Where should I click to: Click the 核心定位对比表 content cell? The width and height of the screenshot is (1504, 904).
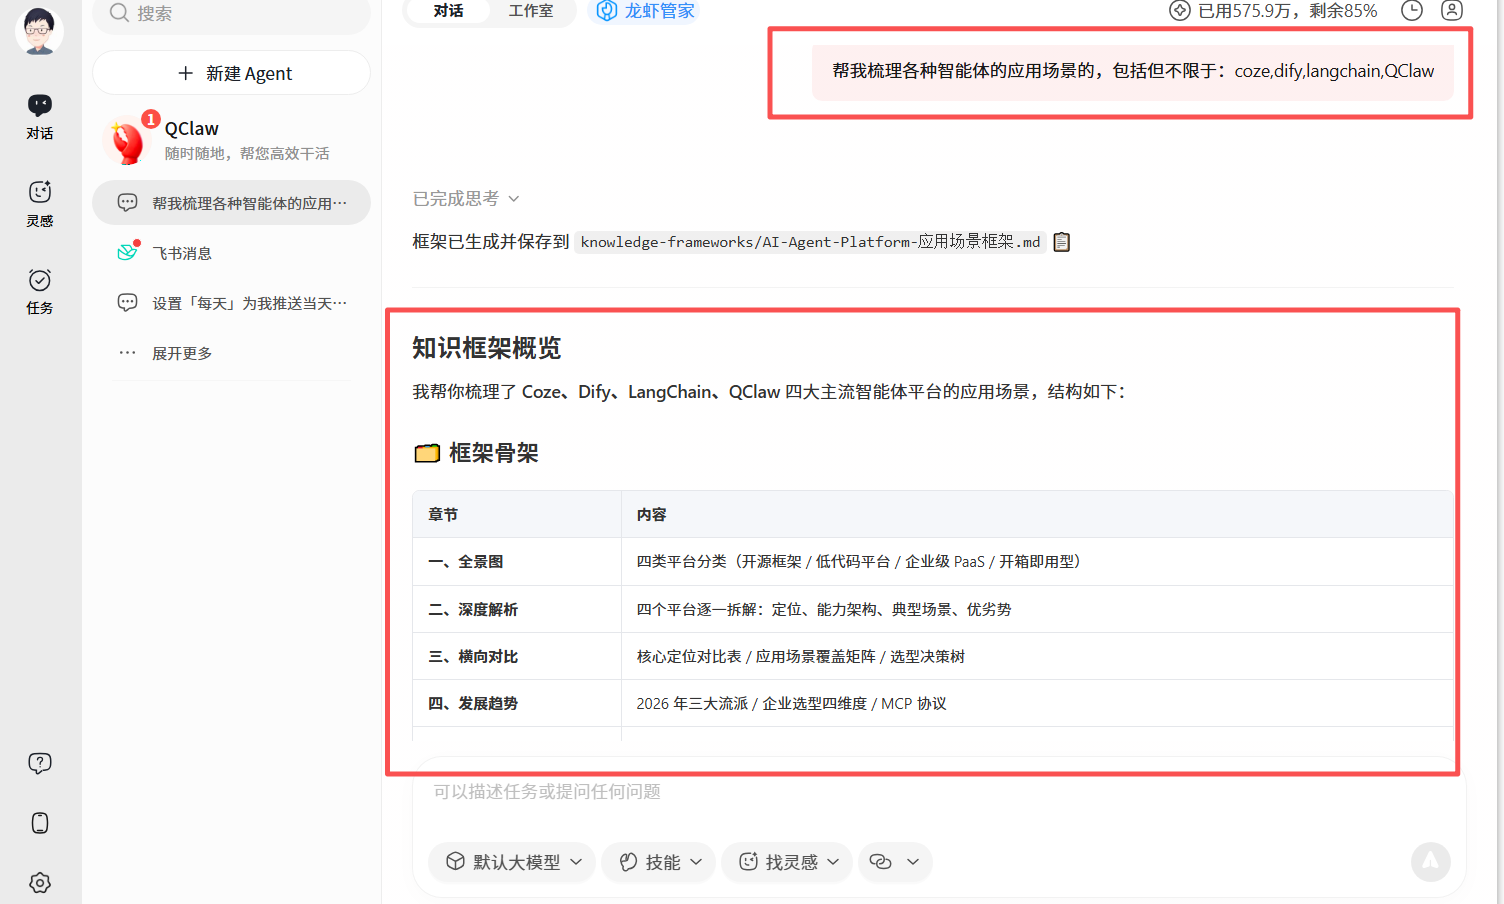[x=1037, y=656]
